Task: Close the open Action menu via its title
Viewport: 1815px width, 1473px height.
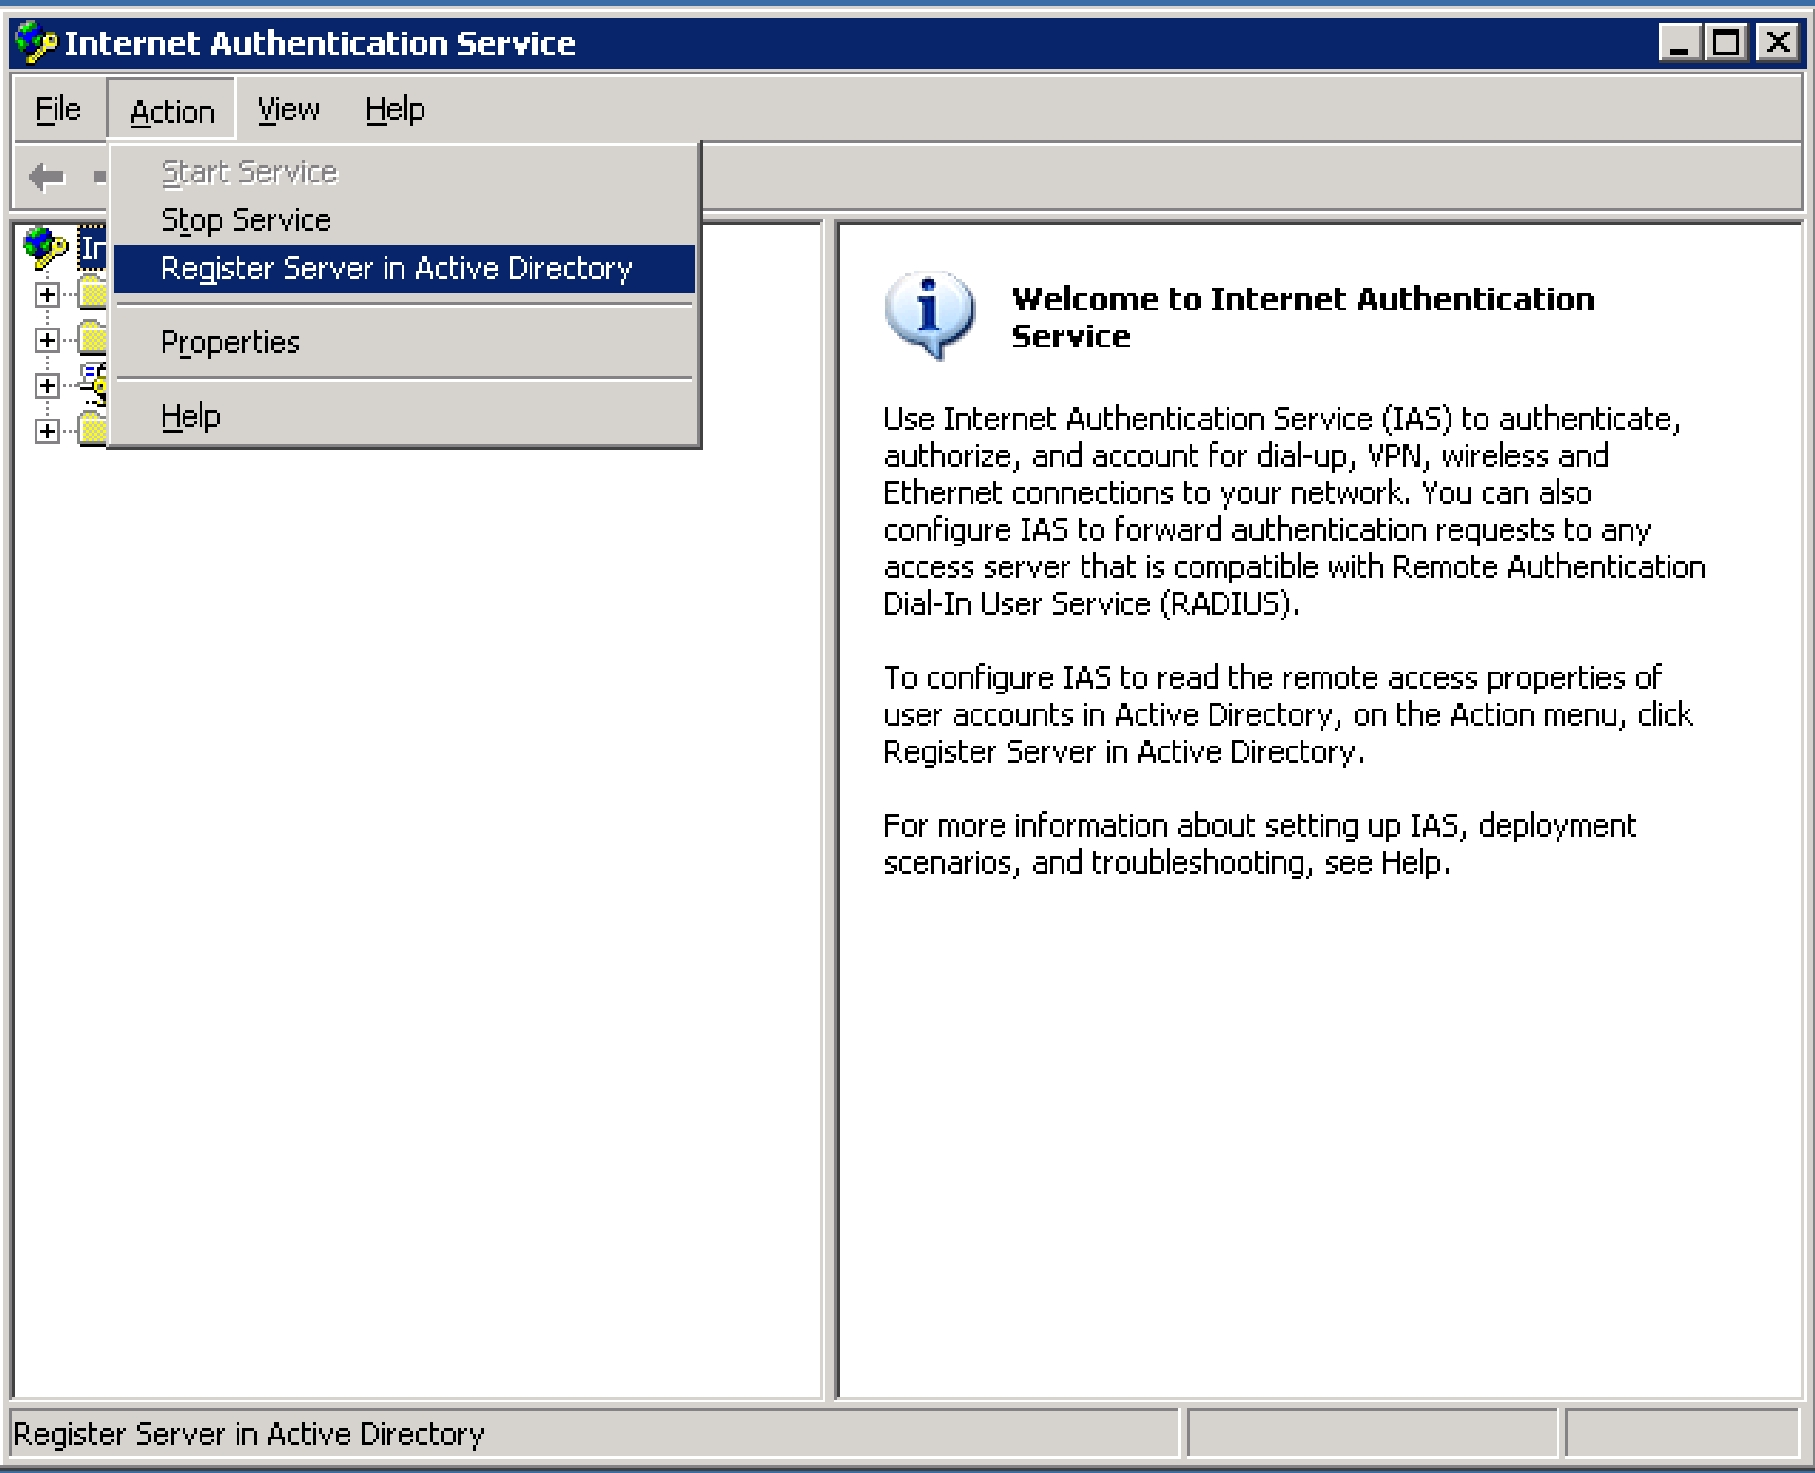Action: tap(172, 110)
